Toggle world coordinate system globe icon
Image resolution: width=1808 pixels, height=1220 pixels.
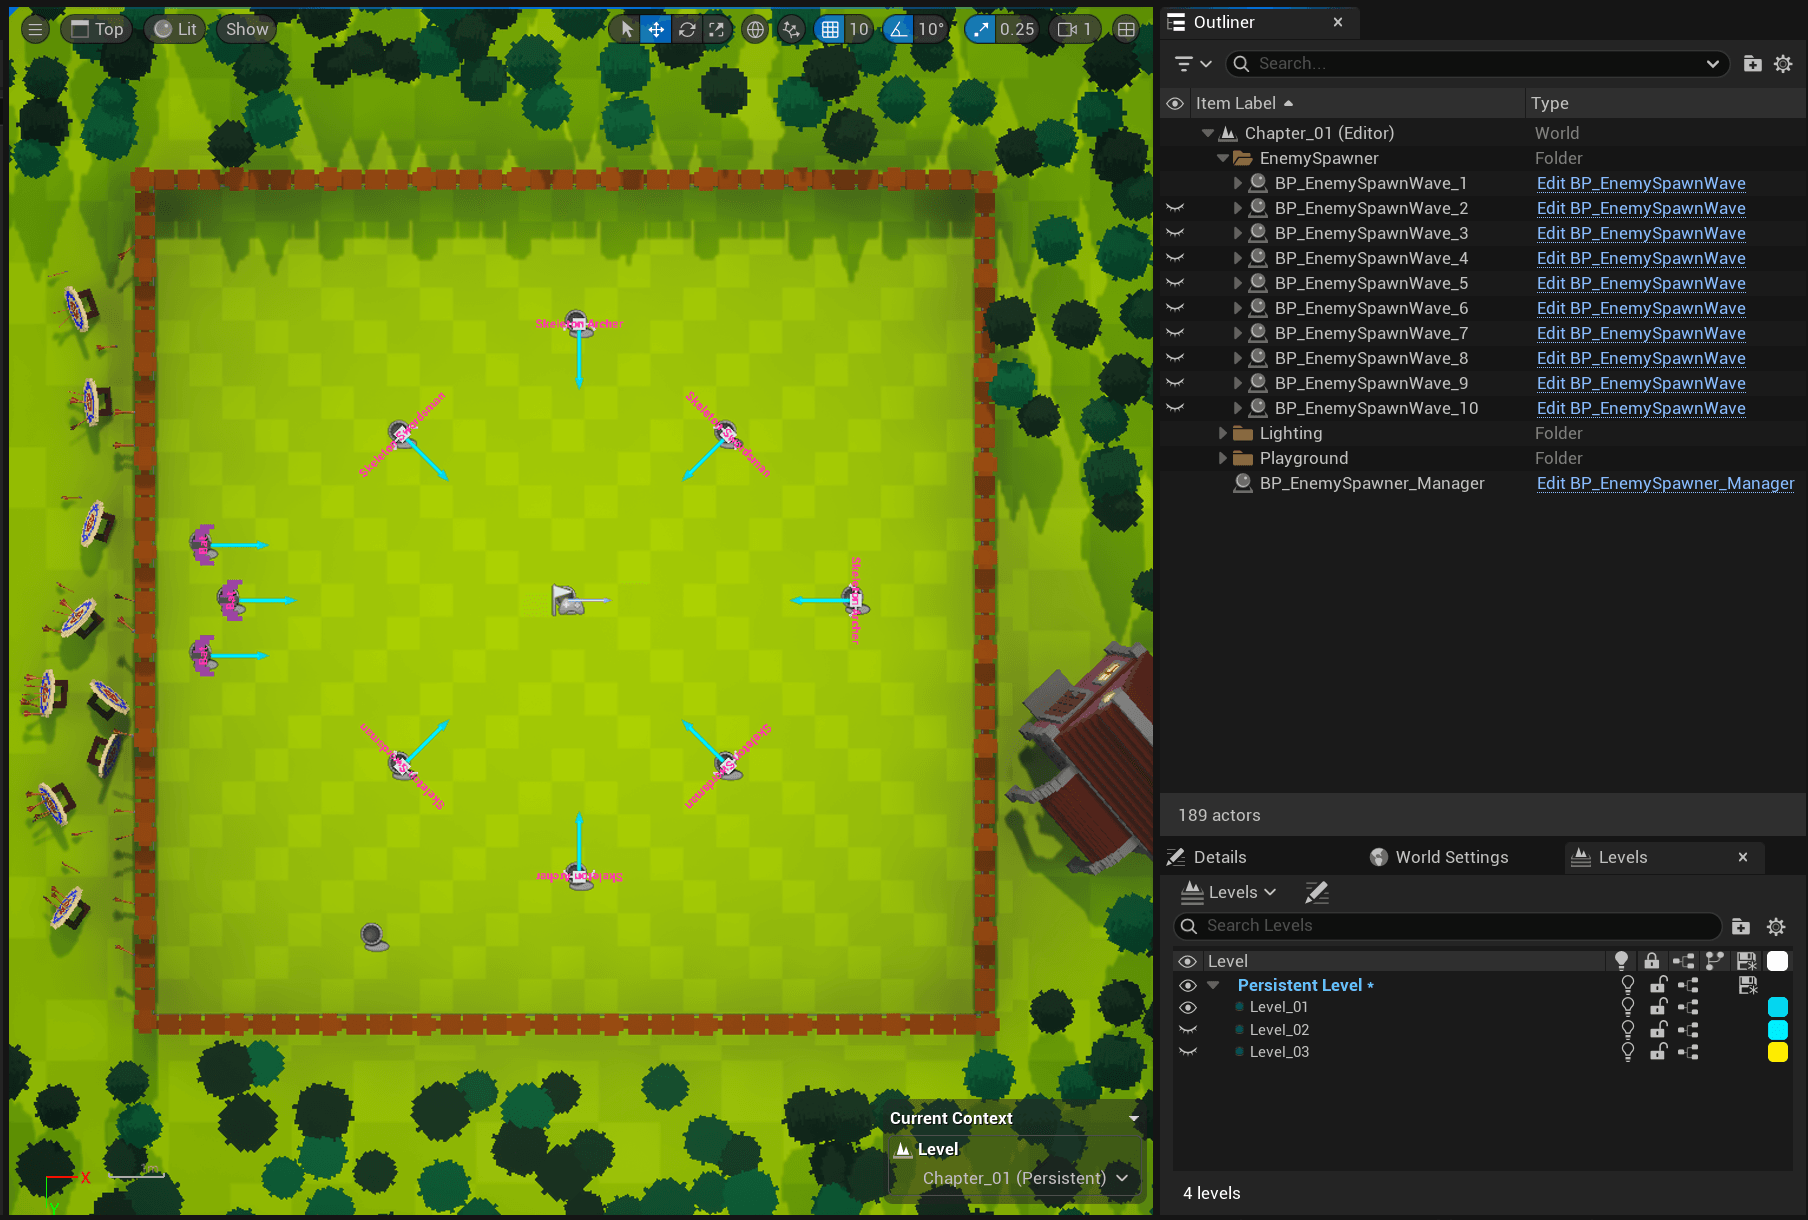[756, 30]
